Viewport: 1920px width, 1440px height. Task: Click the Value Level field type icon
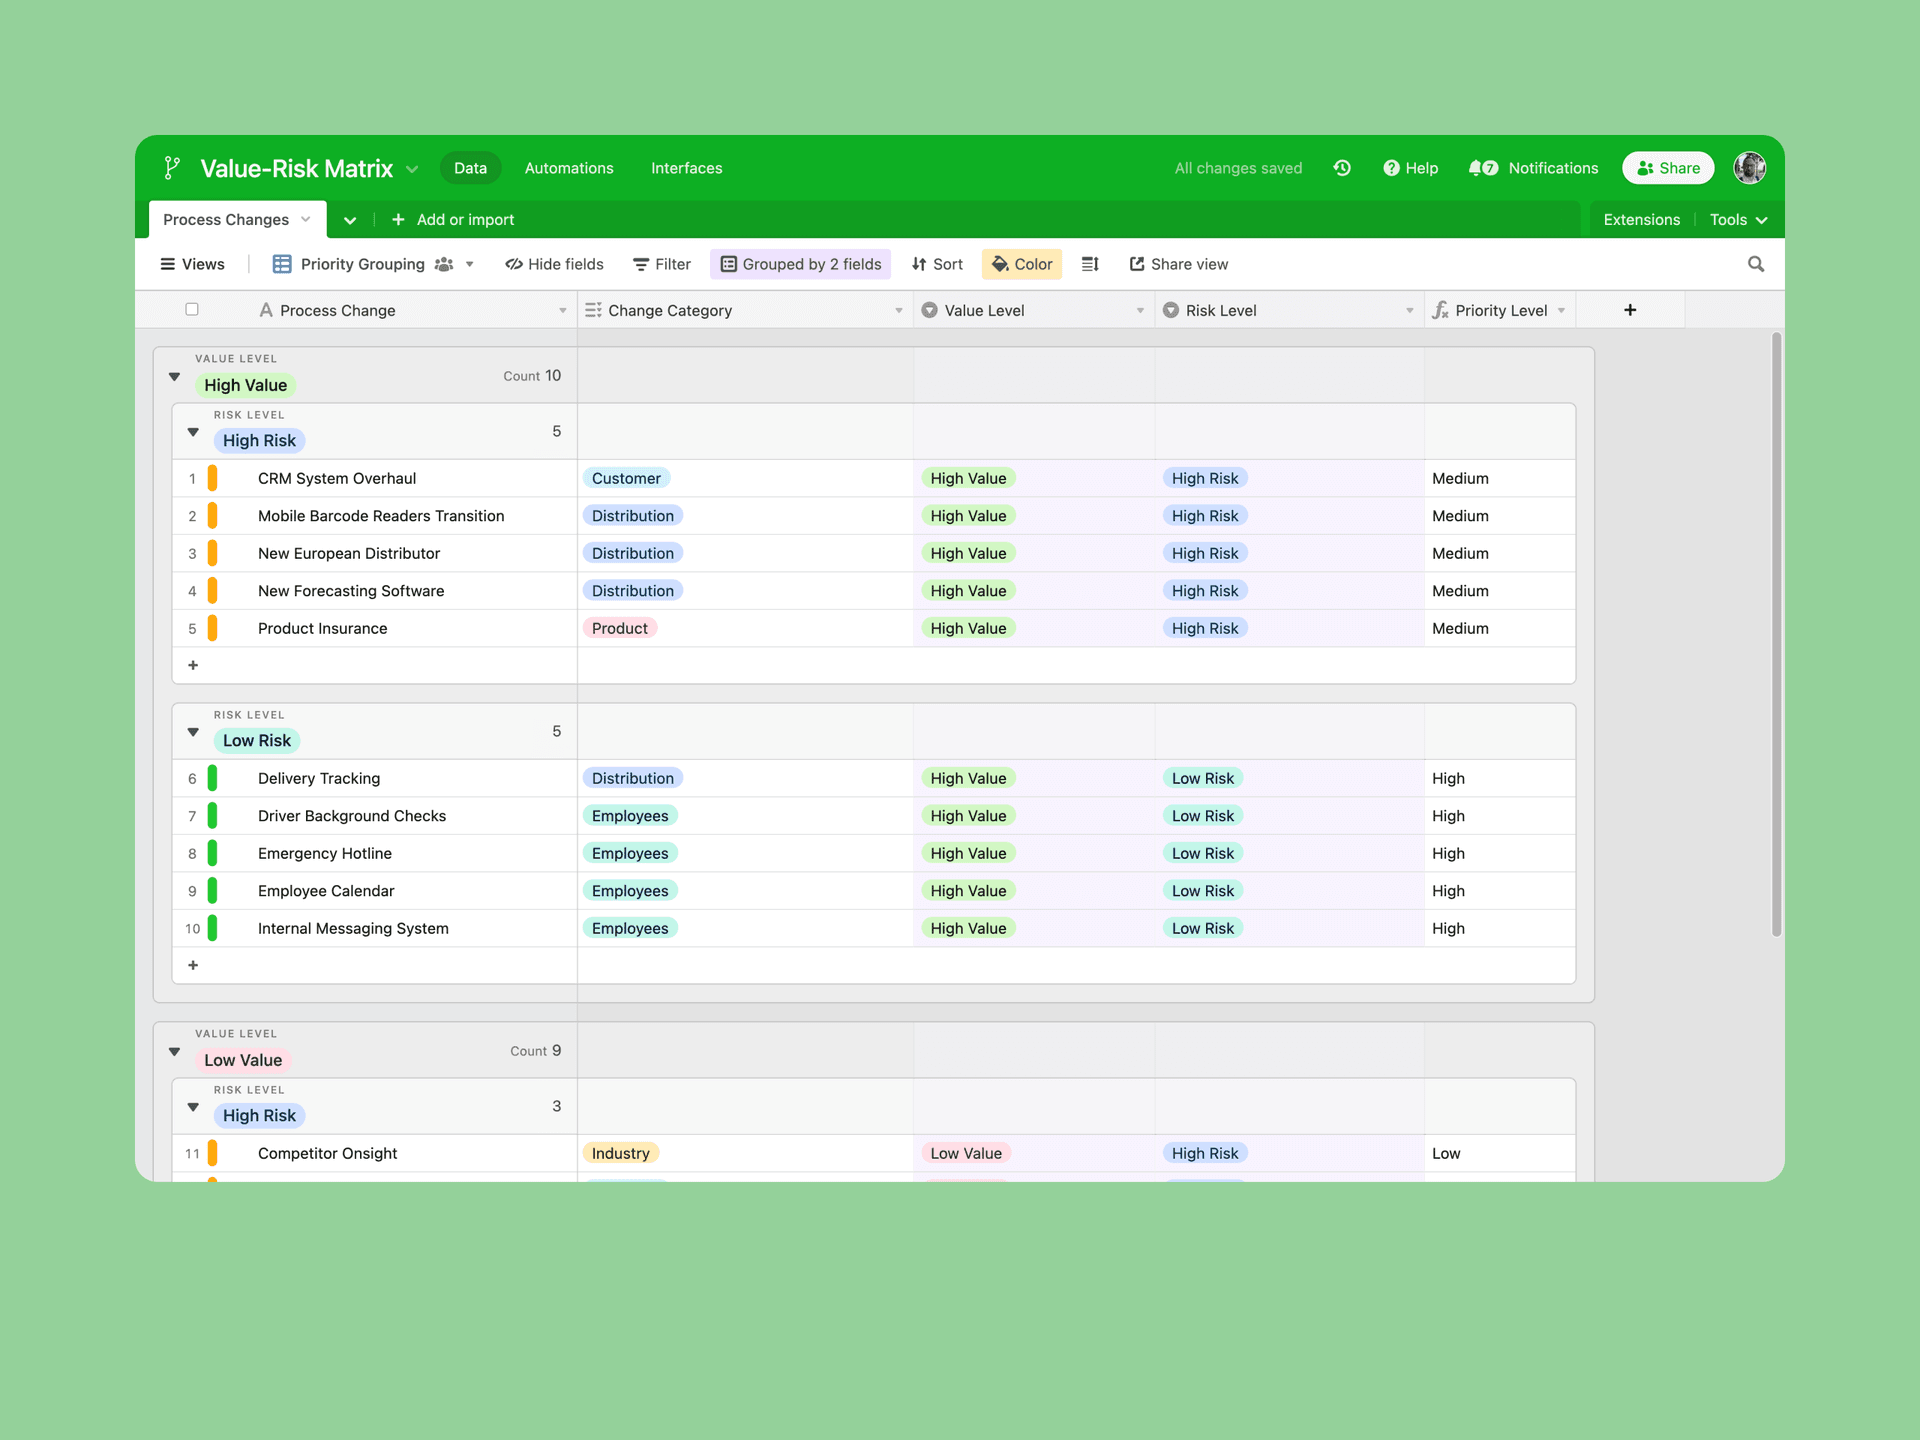pyautogui.click(x=929, y=310)
